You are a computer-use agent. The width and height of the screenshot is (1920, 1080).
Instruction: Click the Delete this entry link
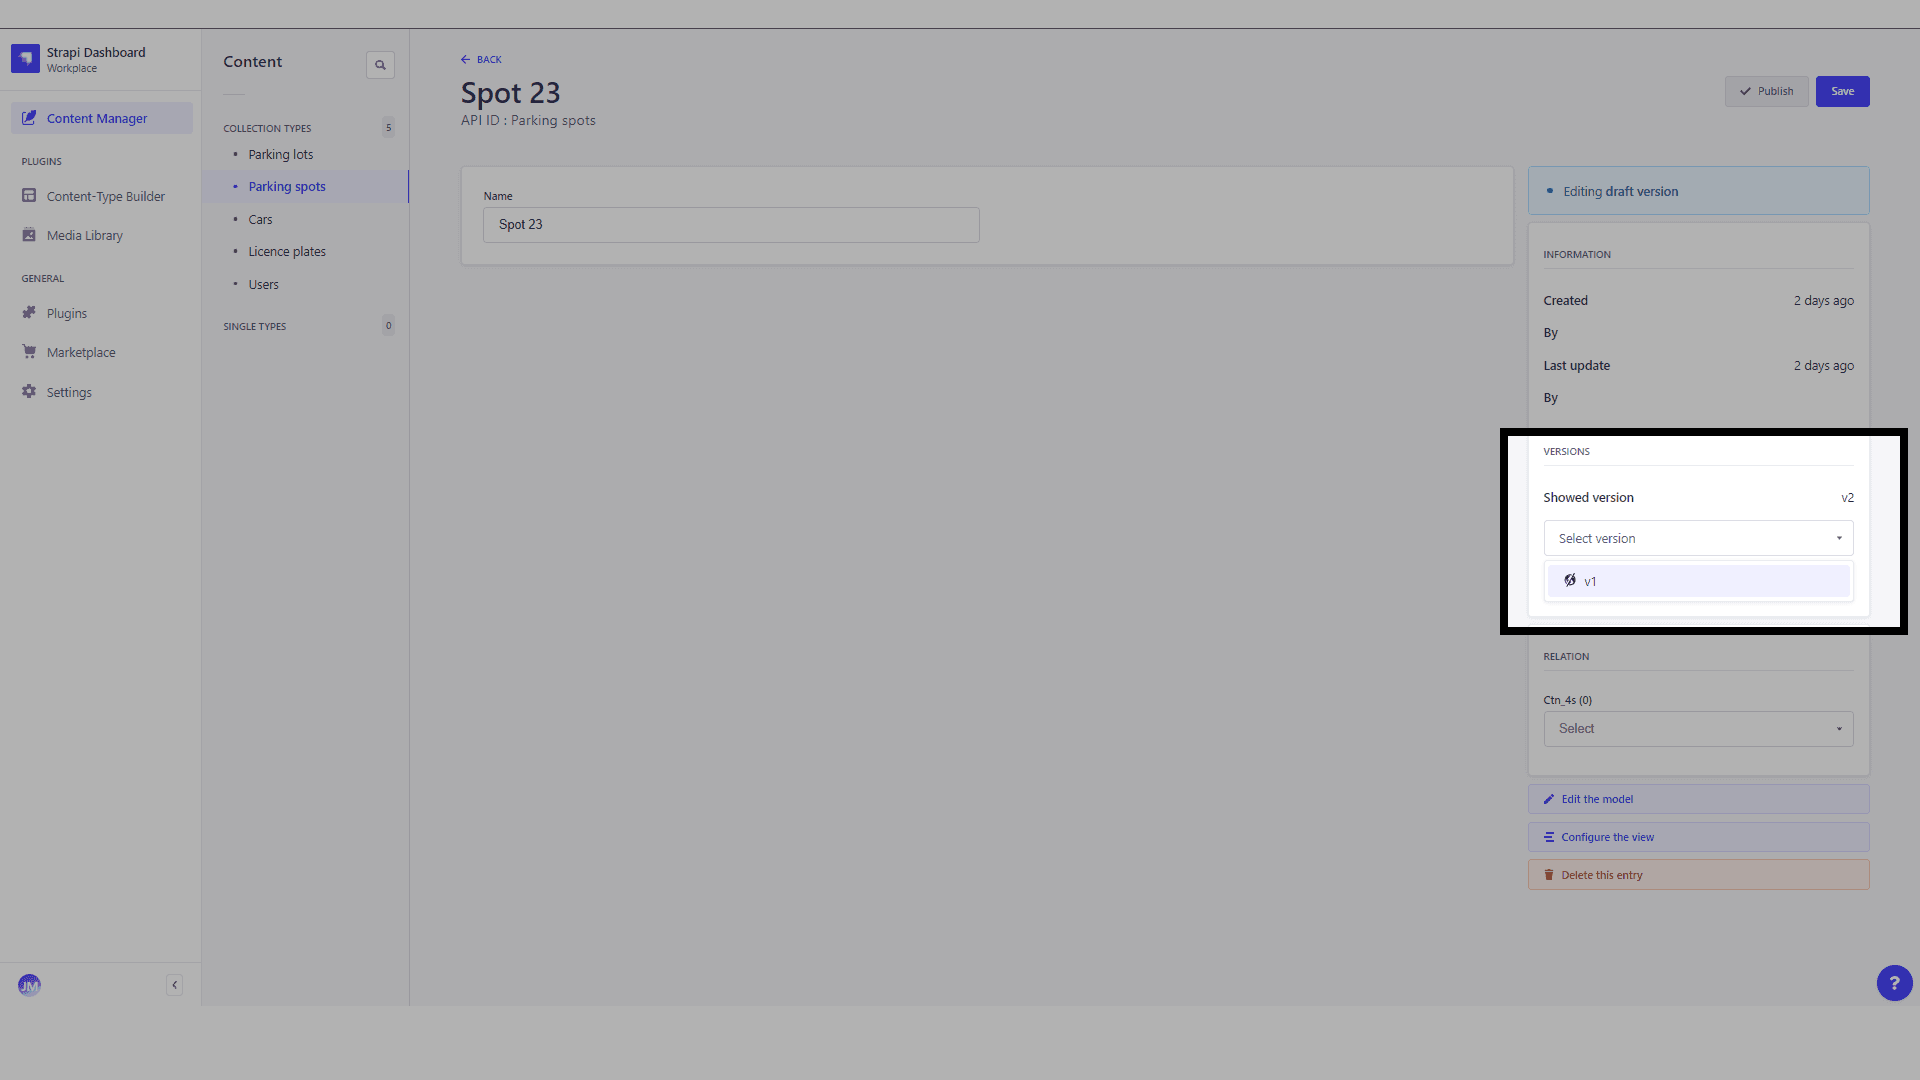coord(1601,874)
